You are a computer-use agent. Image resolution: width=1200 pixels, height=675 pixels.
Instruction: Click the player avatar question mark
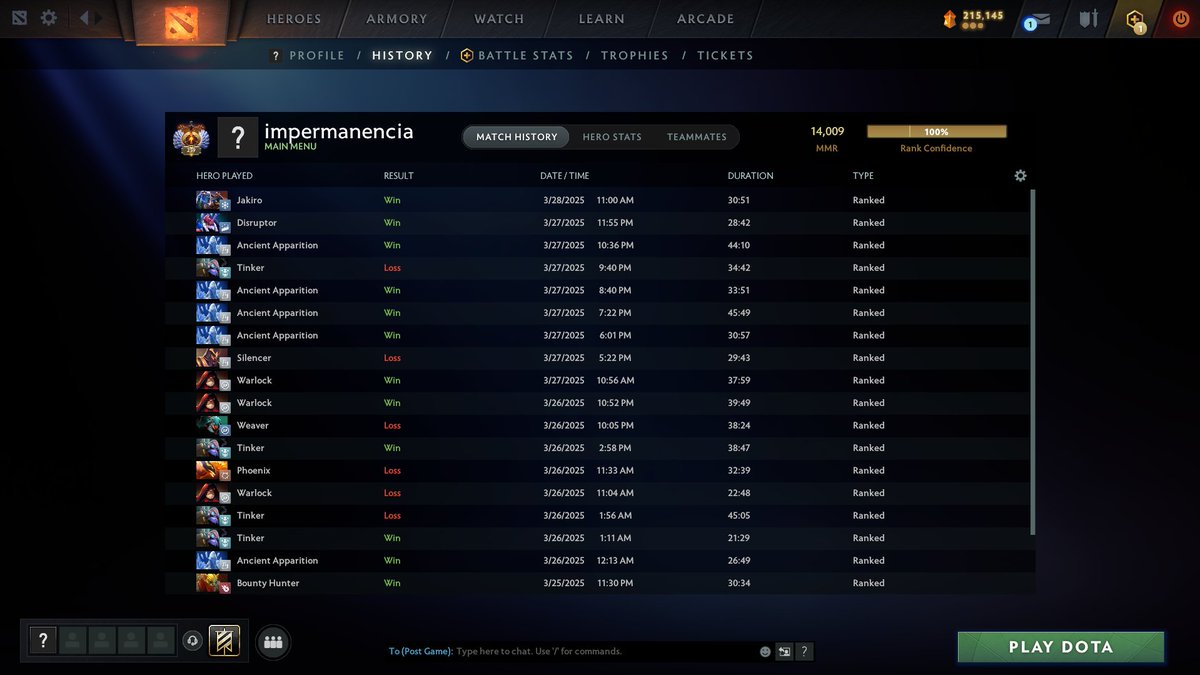click(237, 137)
